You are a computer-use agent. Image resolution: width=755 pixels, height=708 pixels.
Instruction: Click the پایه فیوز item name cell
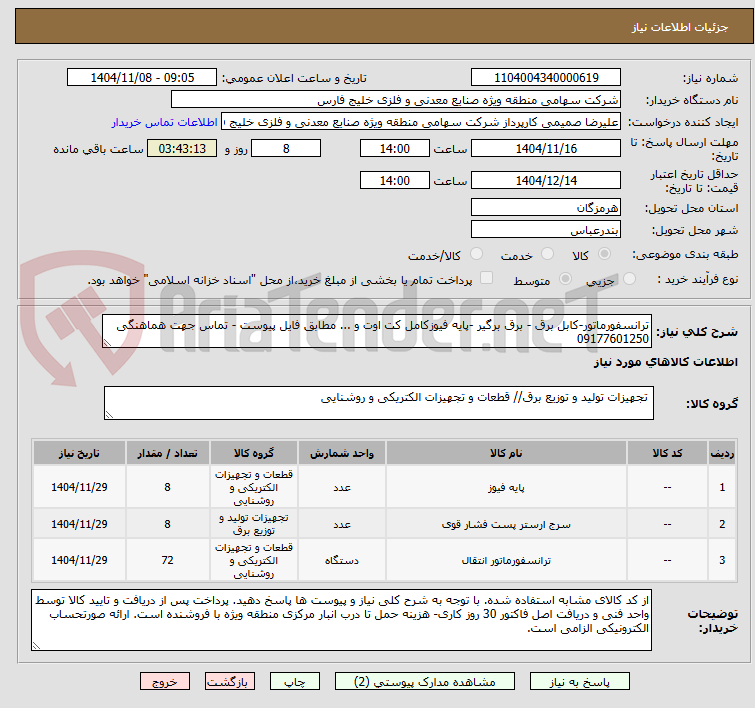coord(506,487)
